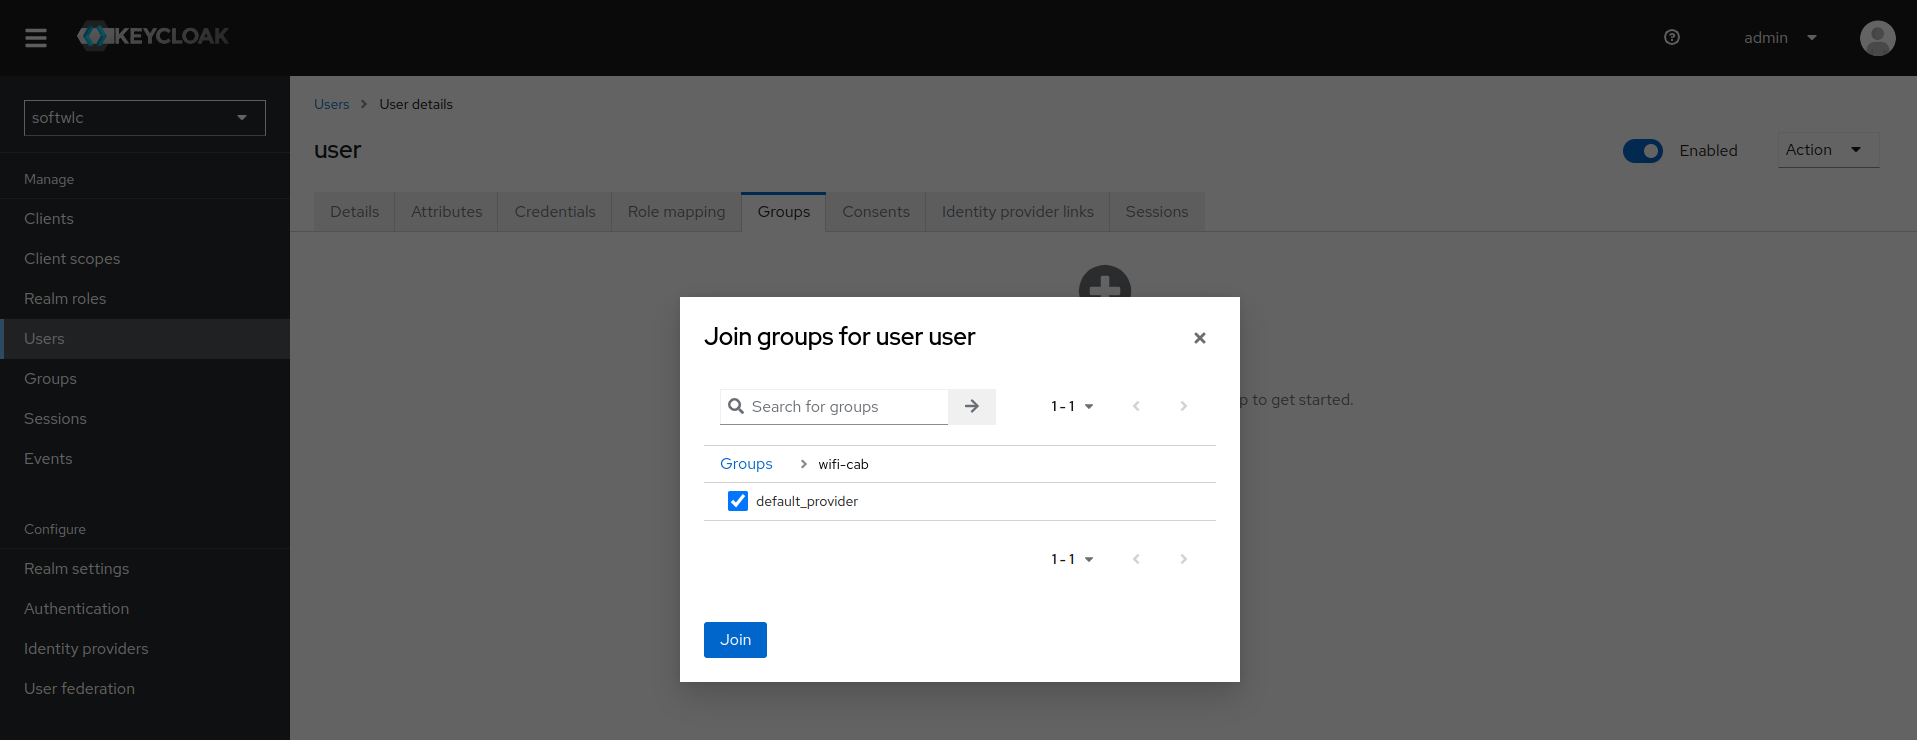Uncheck the default_provider group checkbox
1917x740 pixels.
[738, 501]
